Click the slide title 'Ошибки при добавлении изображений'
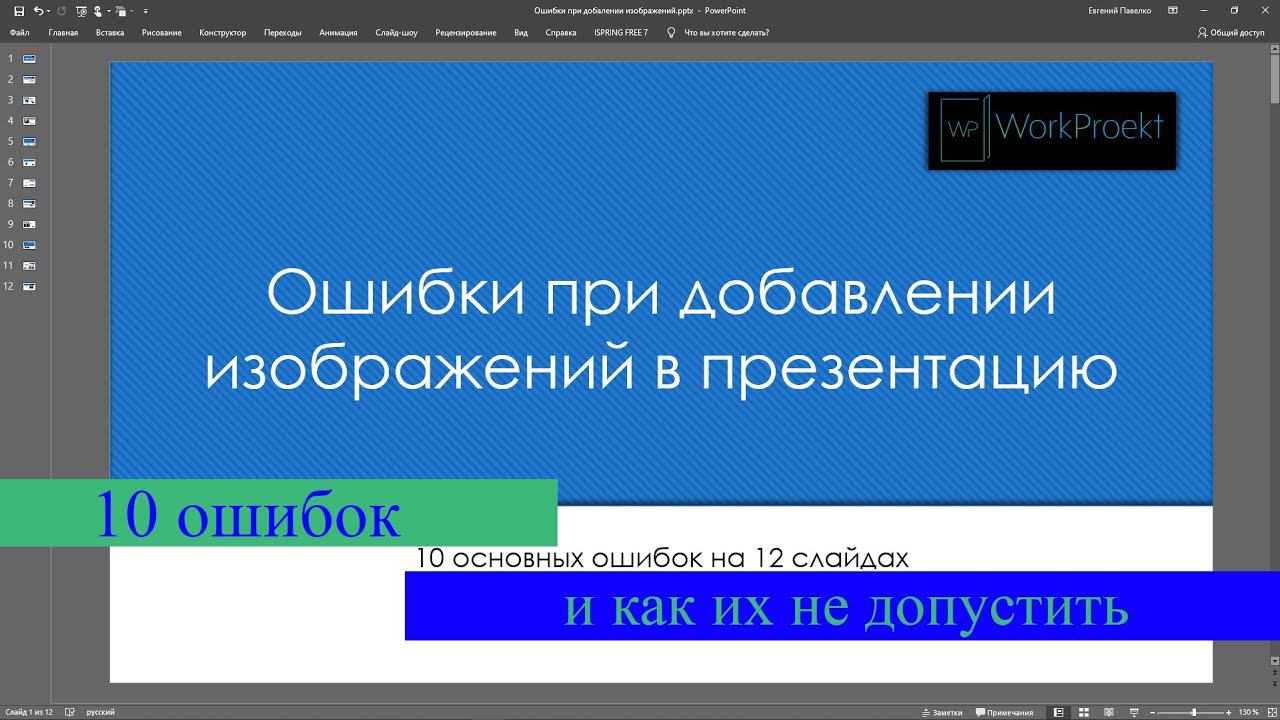The height and width of the screenshot is (720, 1280). point(661,332)
